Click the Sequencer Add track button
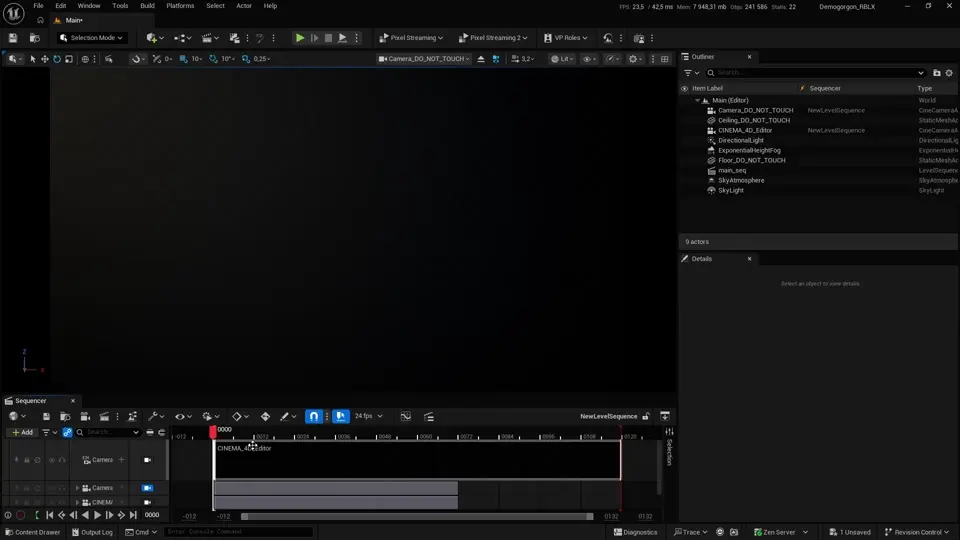 point(23,432)
